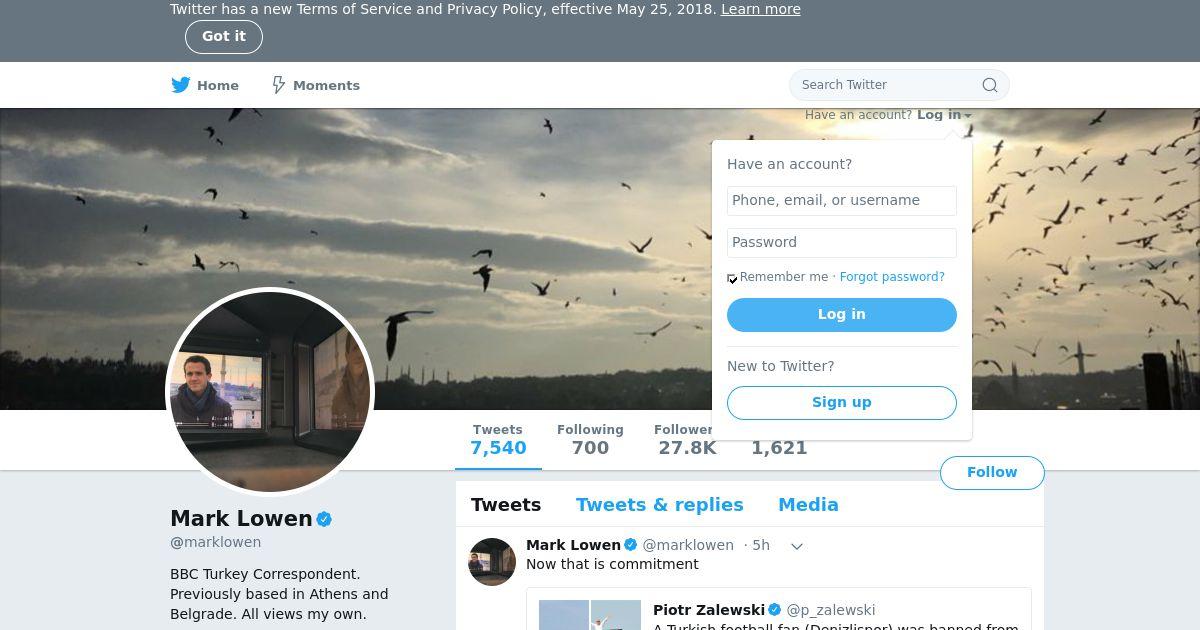Focus the Phone, email, or username field
Screen dimensions: 1200x630
tap(842, 201)
